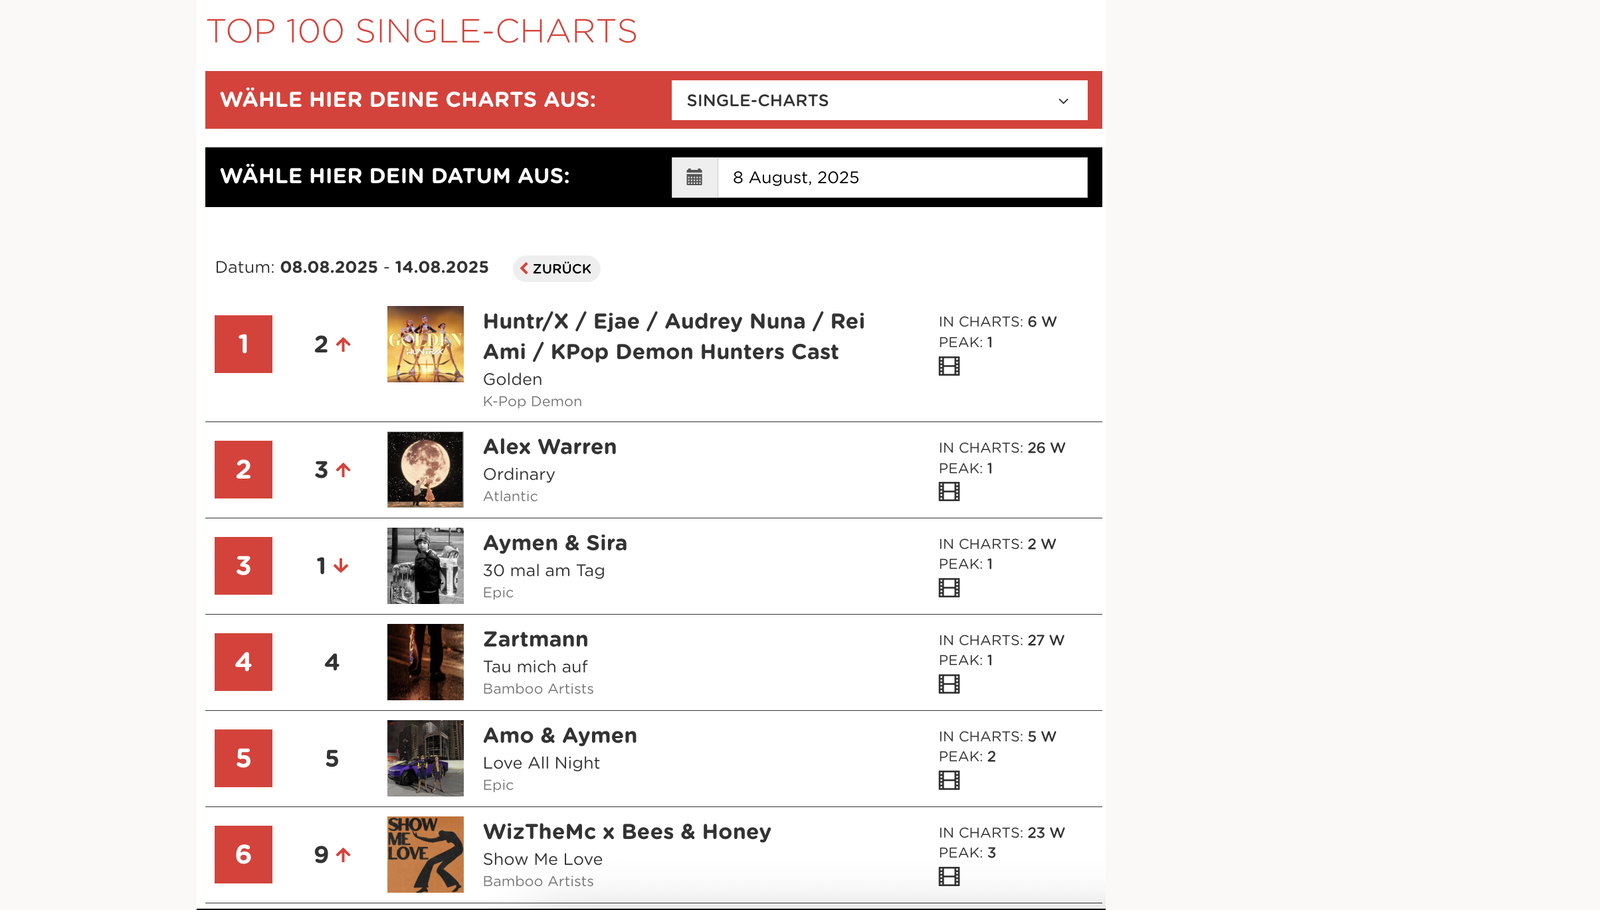The image size is (1600, 910).
Task: Play the video for "Tau mich auf"
Action: pyautogui.click(x=948, y=684)
